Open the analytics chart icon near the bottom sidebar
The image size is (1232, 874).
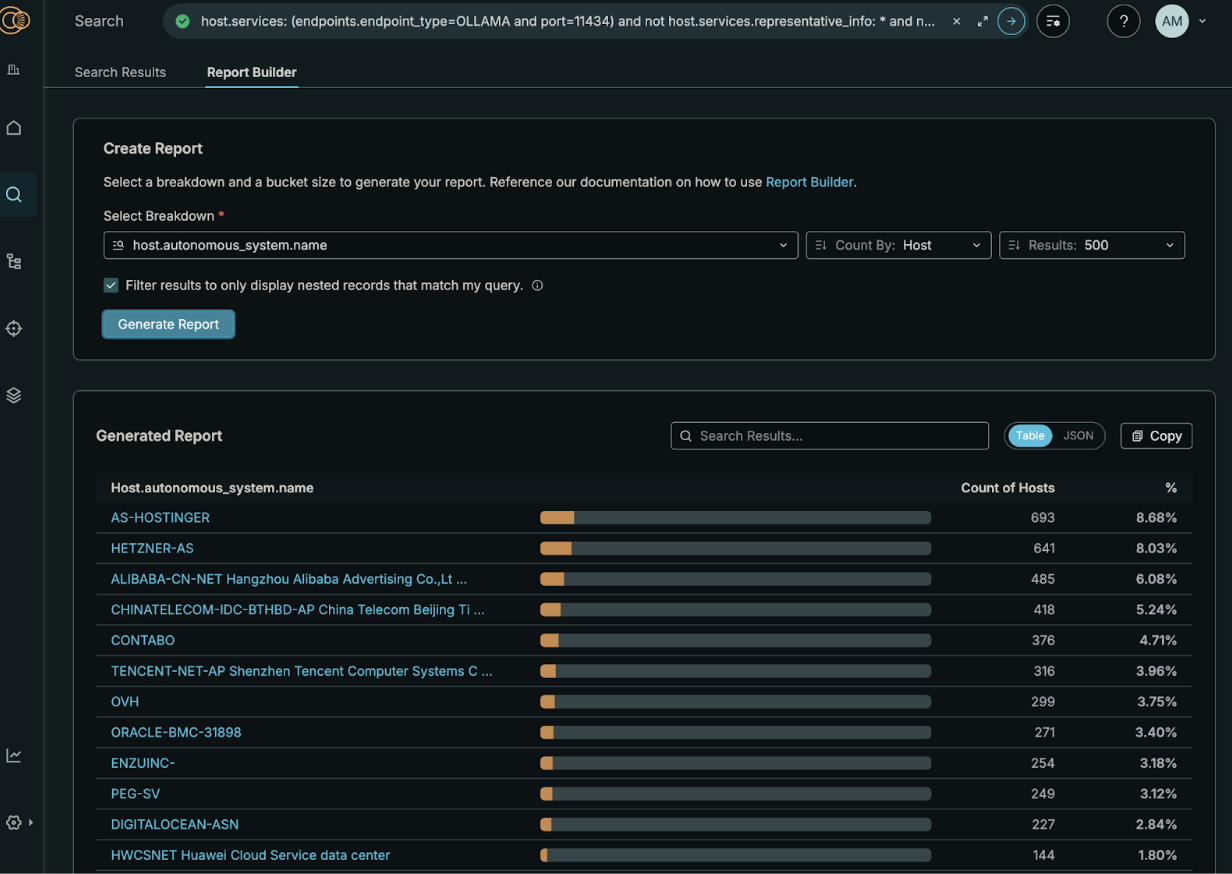point(14,755)
